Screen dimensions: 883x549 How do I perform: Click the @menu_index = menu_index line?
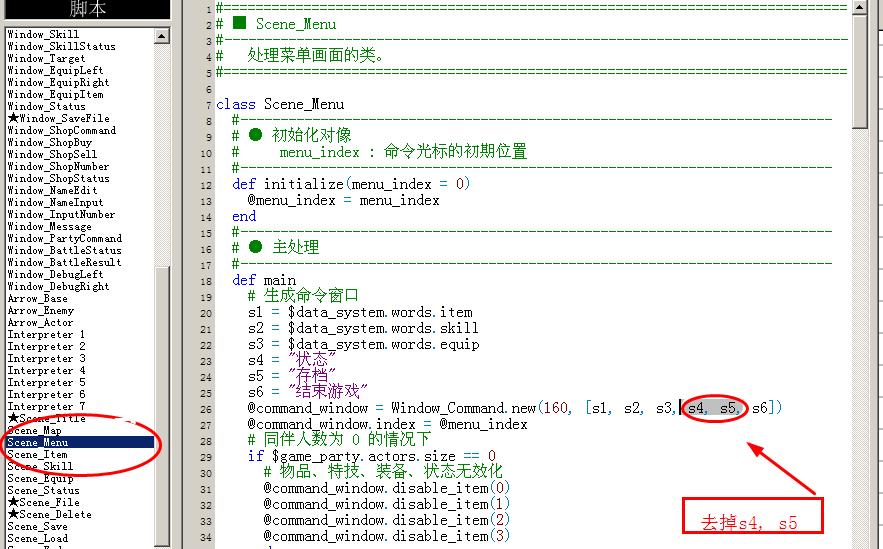[x=344, y=200]
